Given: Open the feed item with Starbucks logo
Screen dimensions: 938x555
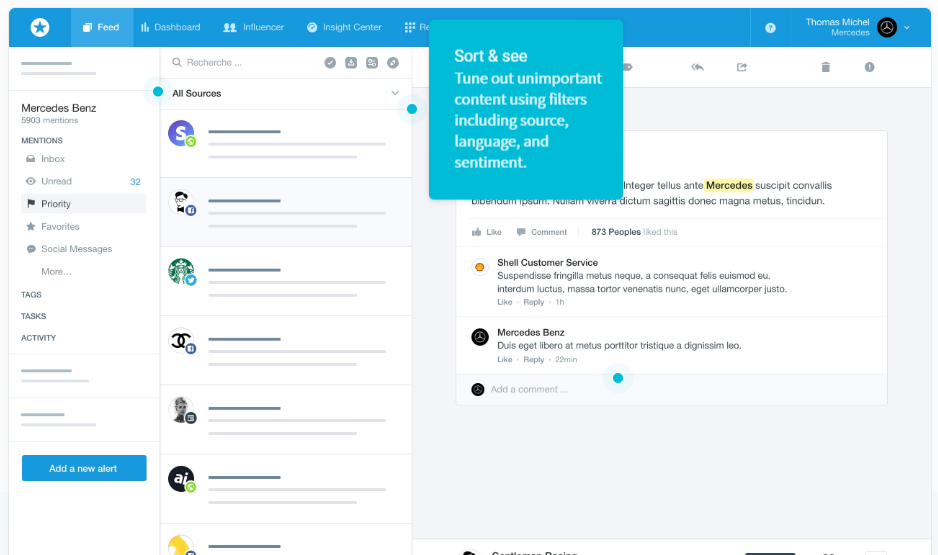Looking at the screenshot, I should (286, 282).
